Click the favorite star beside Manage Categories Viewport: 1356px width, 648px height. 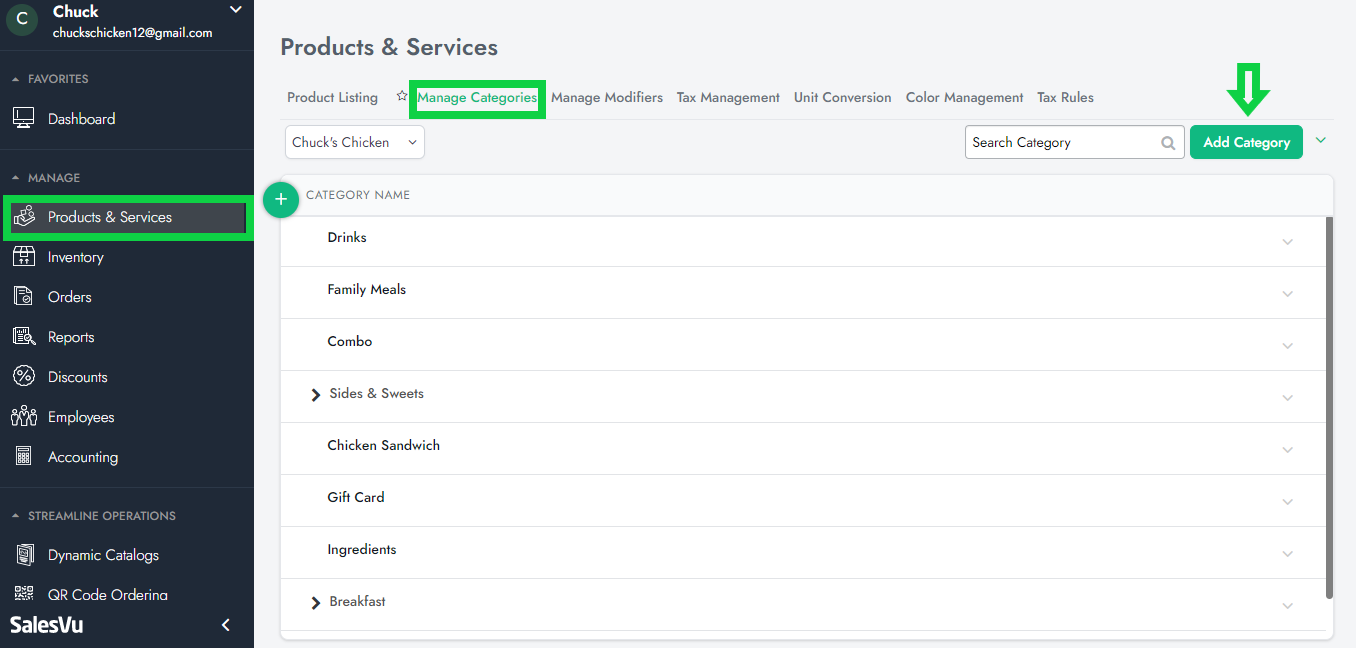402,97
